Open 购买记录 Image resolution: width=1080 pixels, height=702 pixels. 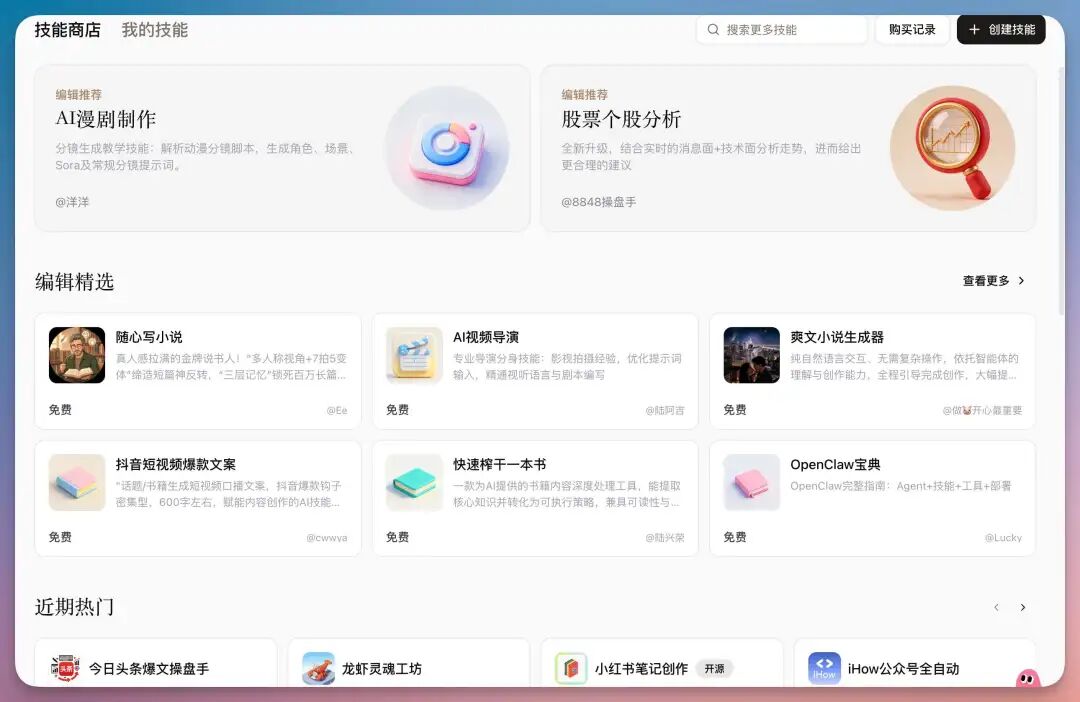tap(911, 29)
